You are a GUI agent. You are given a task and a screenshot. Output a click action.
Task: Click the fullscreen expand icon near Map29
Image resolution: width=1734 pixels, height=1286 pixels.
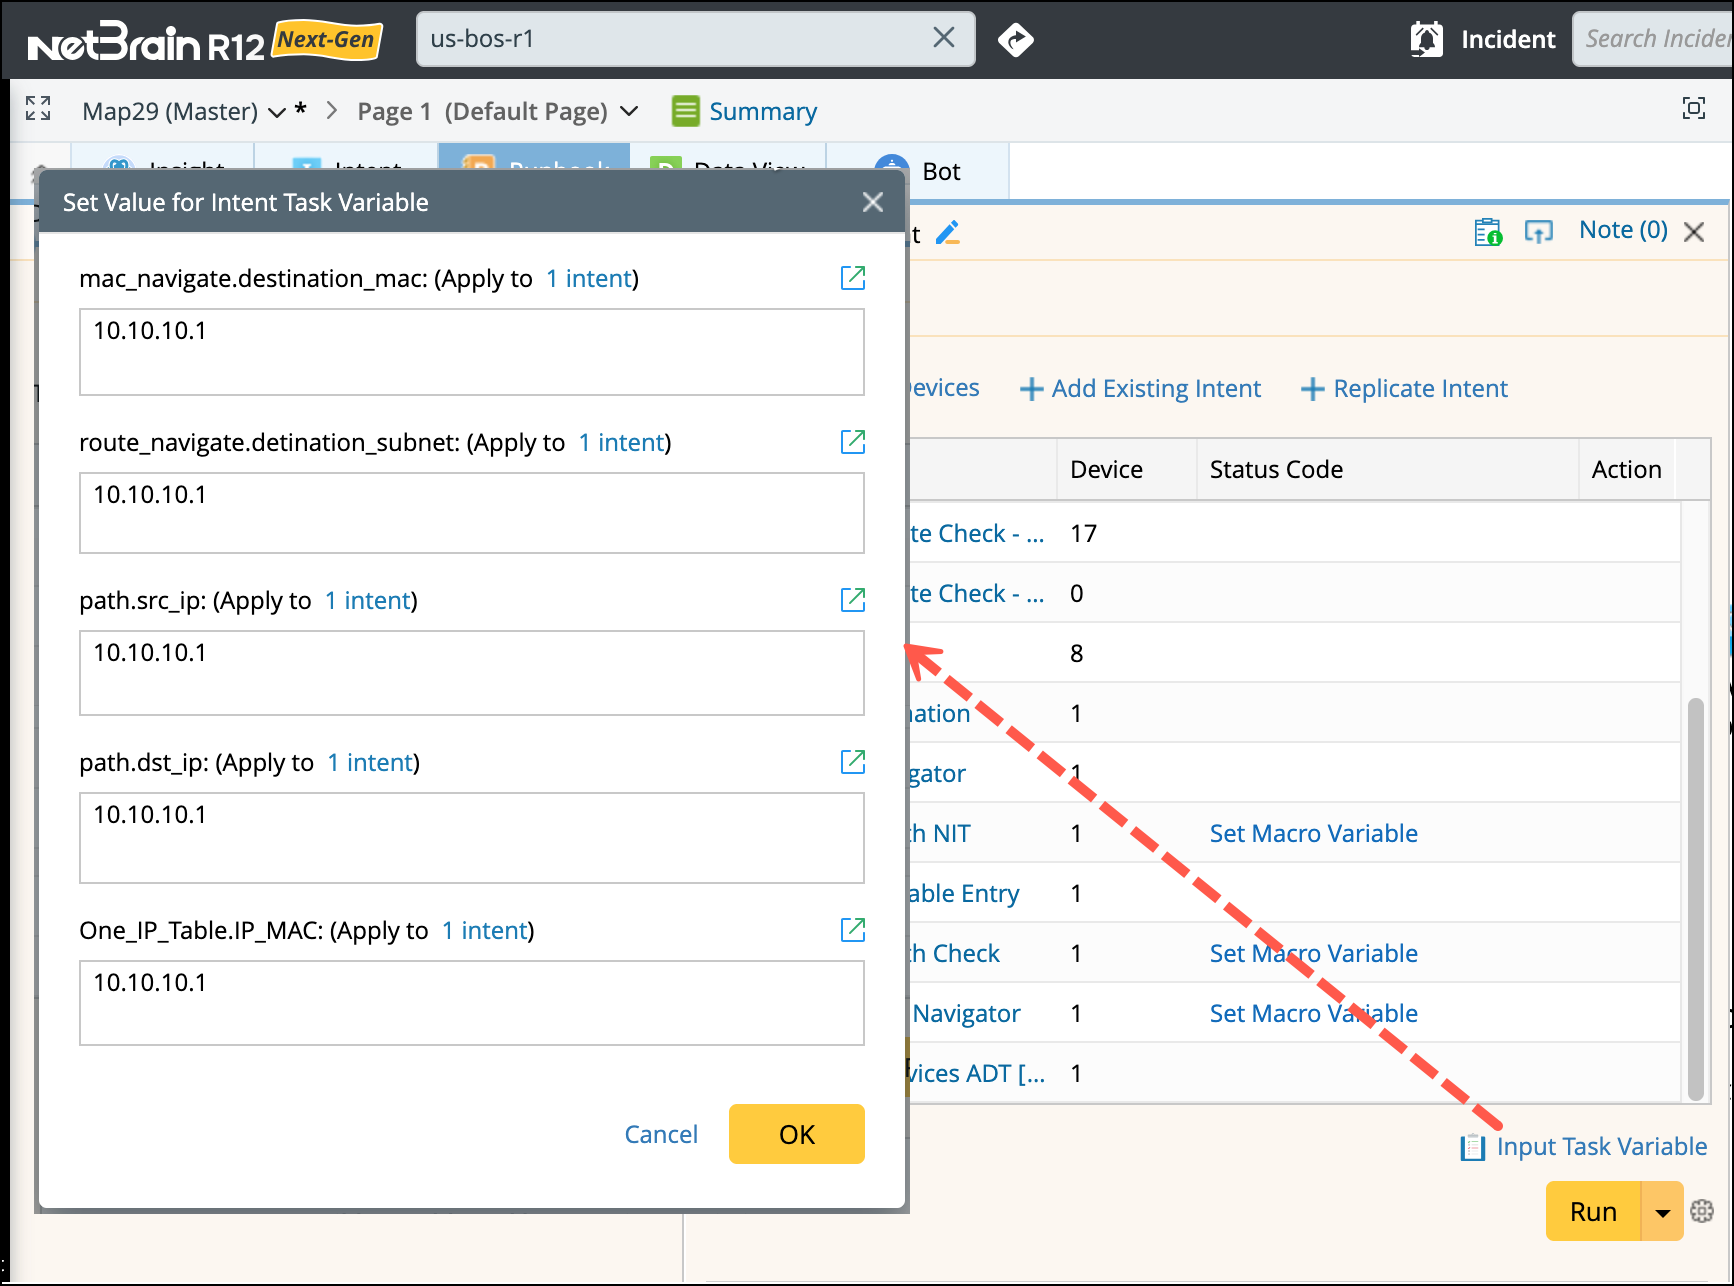38,109
